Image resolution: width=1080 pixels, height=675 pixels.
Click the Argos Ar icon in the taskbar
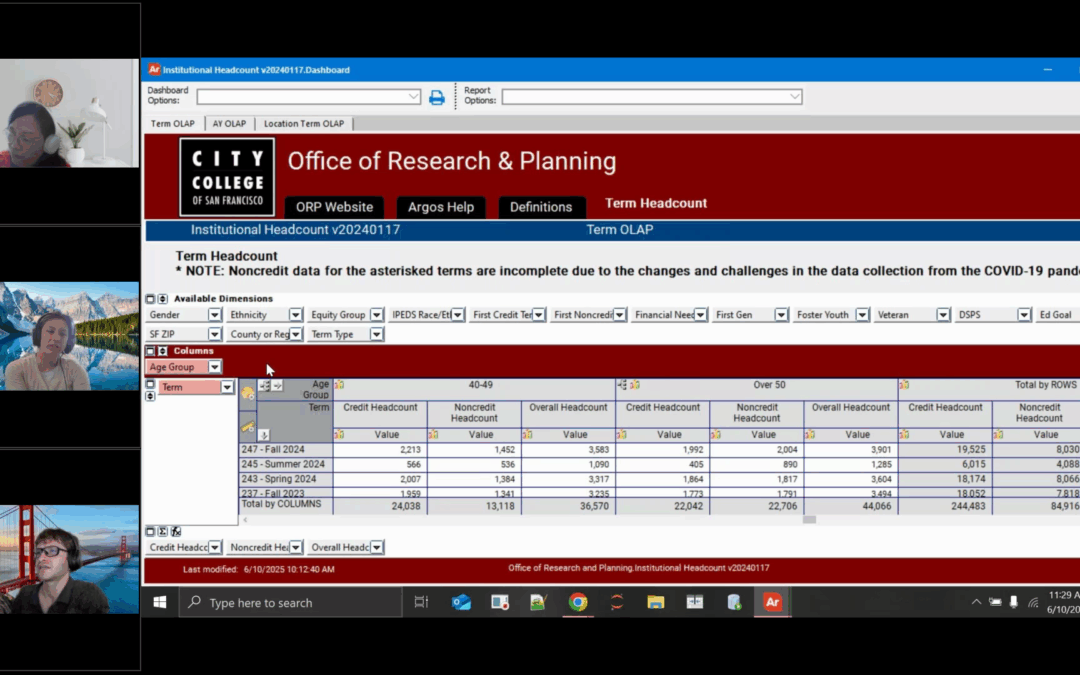772,603
